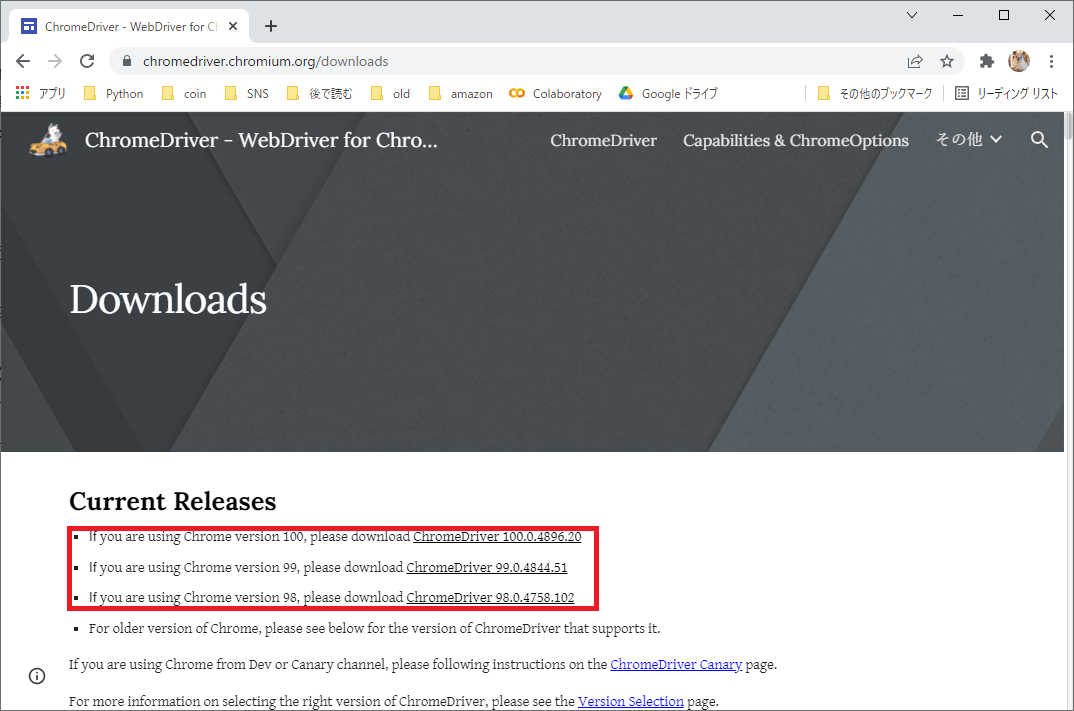The height and width of the screenshot is (711, 1074).
Task: Open the ChromeDriver navigation item
Action: [x=603, y=140]
